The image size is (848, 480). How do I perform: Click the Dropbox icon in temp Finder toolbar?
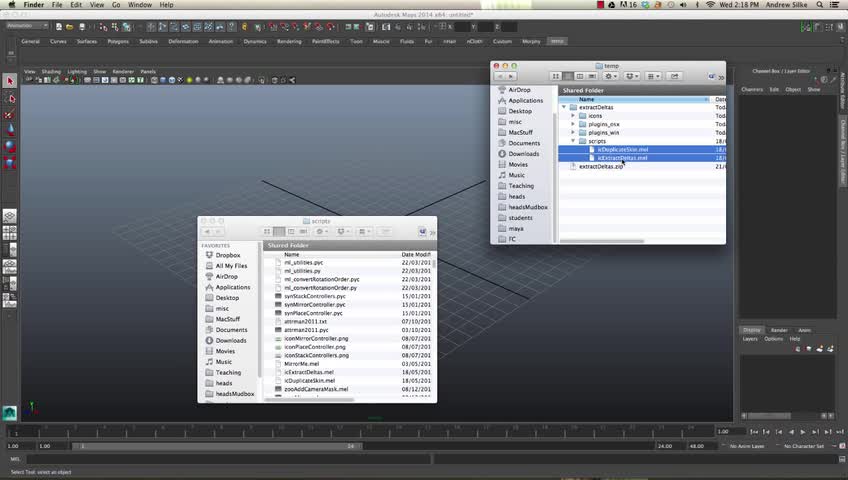[x=632, y=76]
